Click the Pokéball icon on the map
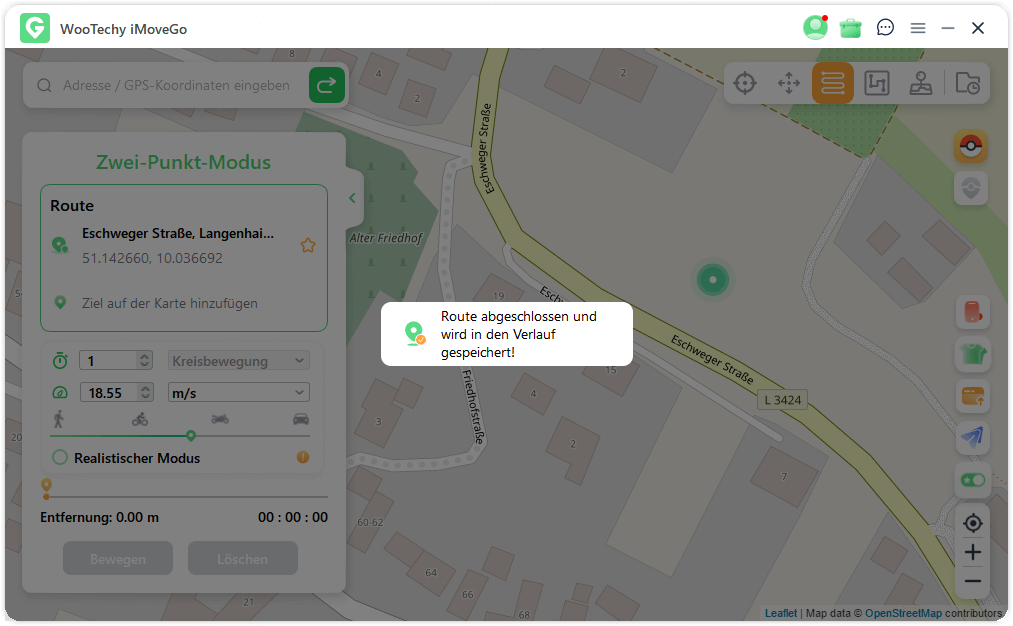Screen dimensions: 1013x626 coord(970,147)
